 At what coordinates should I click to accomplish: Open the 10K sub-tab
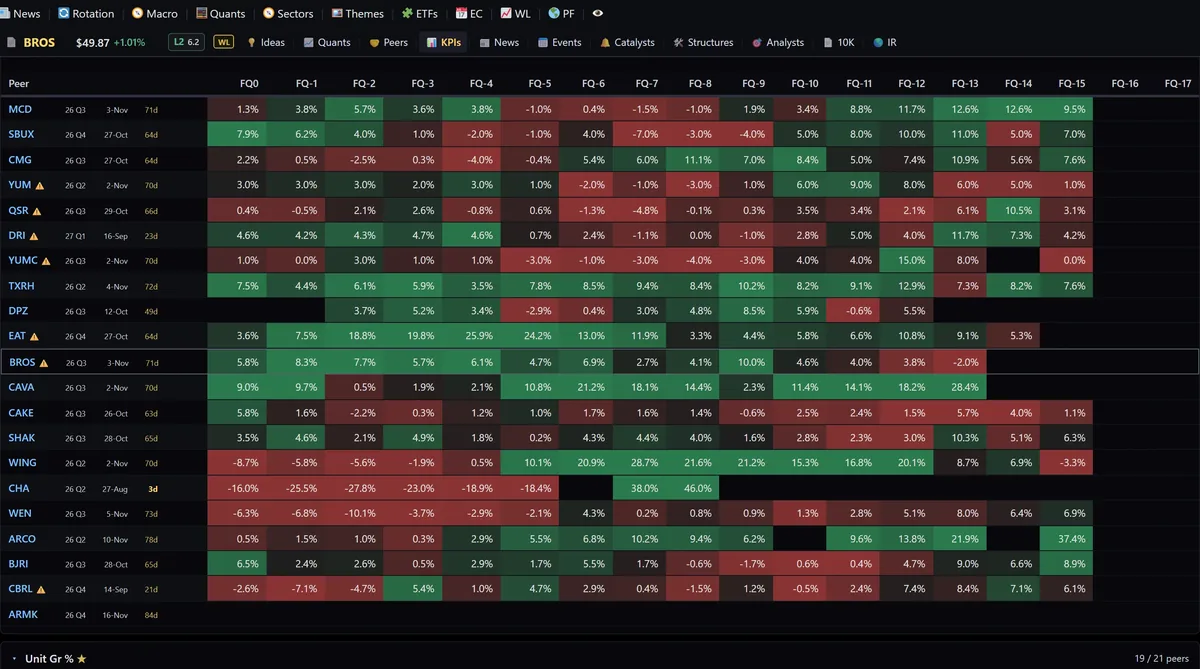coord(839,43)
